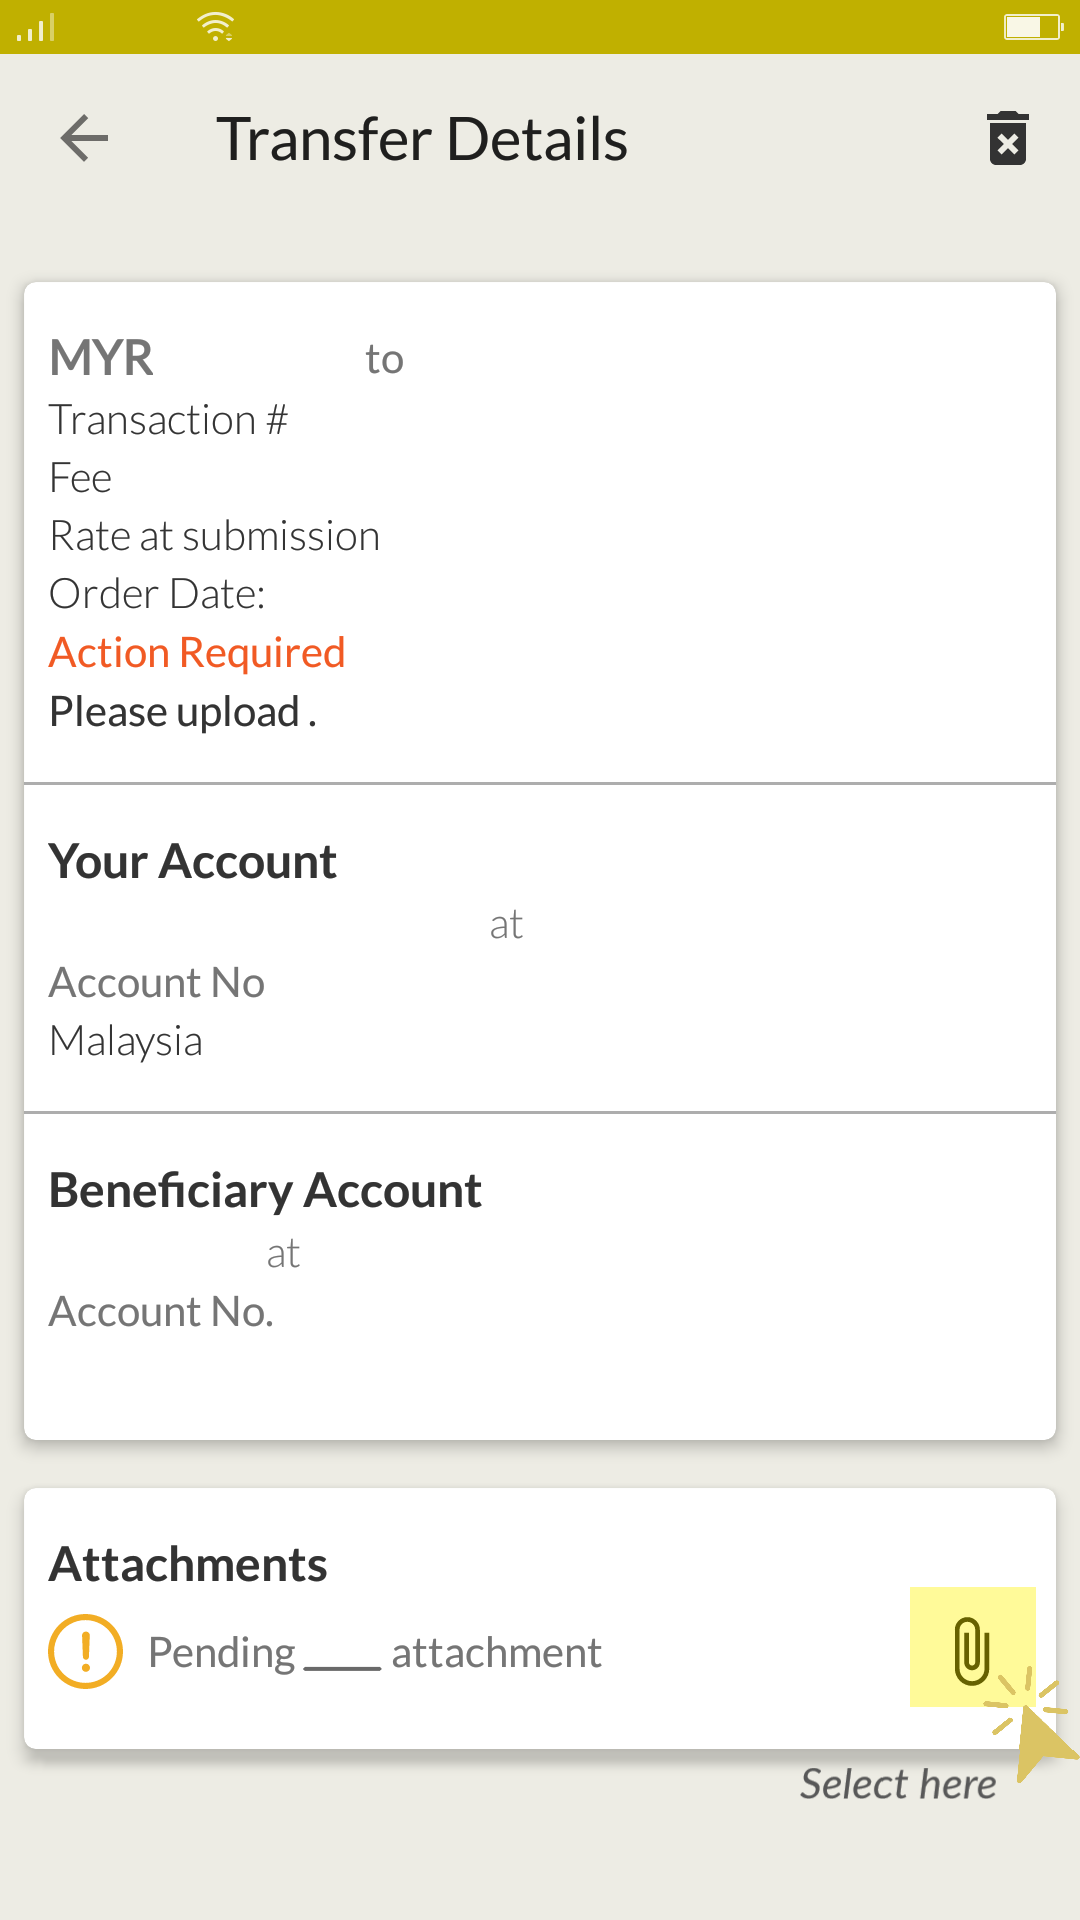The image size is (1080, 1920).
Task: Click the Pending attachment label
Action: [x=375, y=1653]
